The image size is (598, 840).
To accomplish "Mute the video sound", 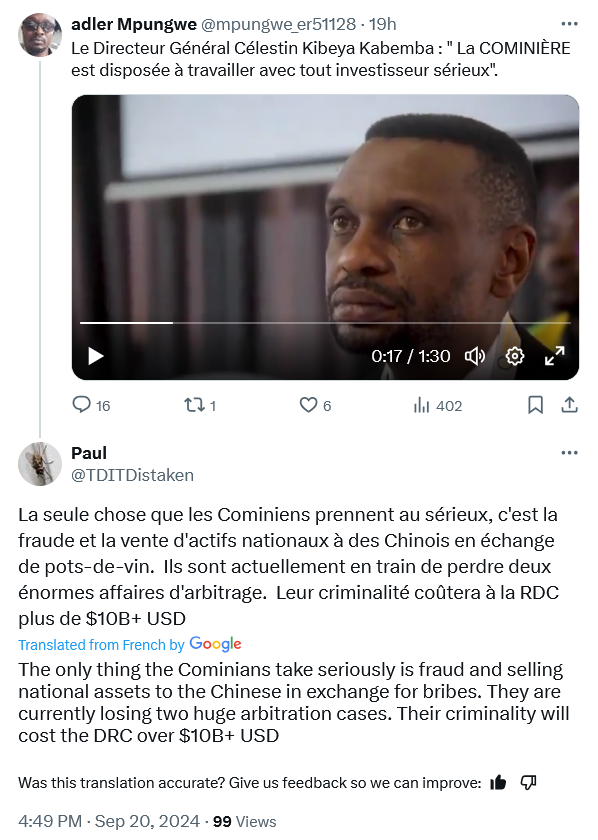I will 474,356.
